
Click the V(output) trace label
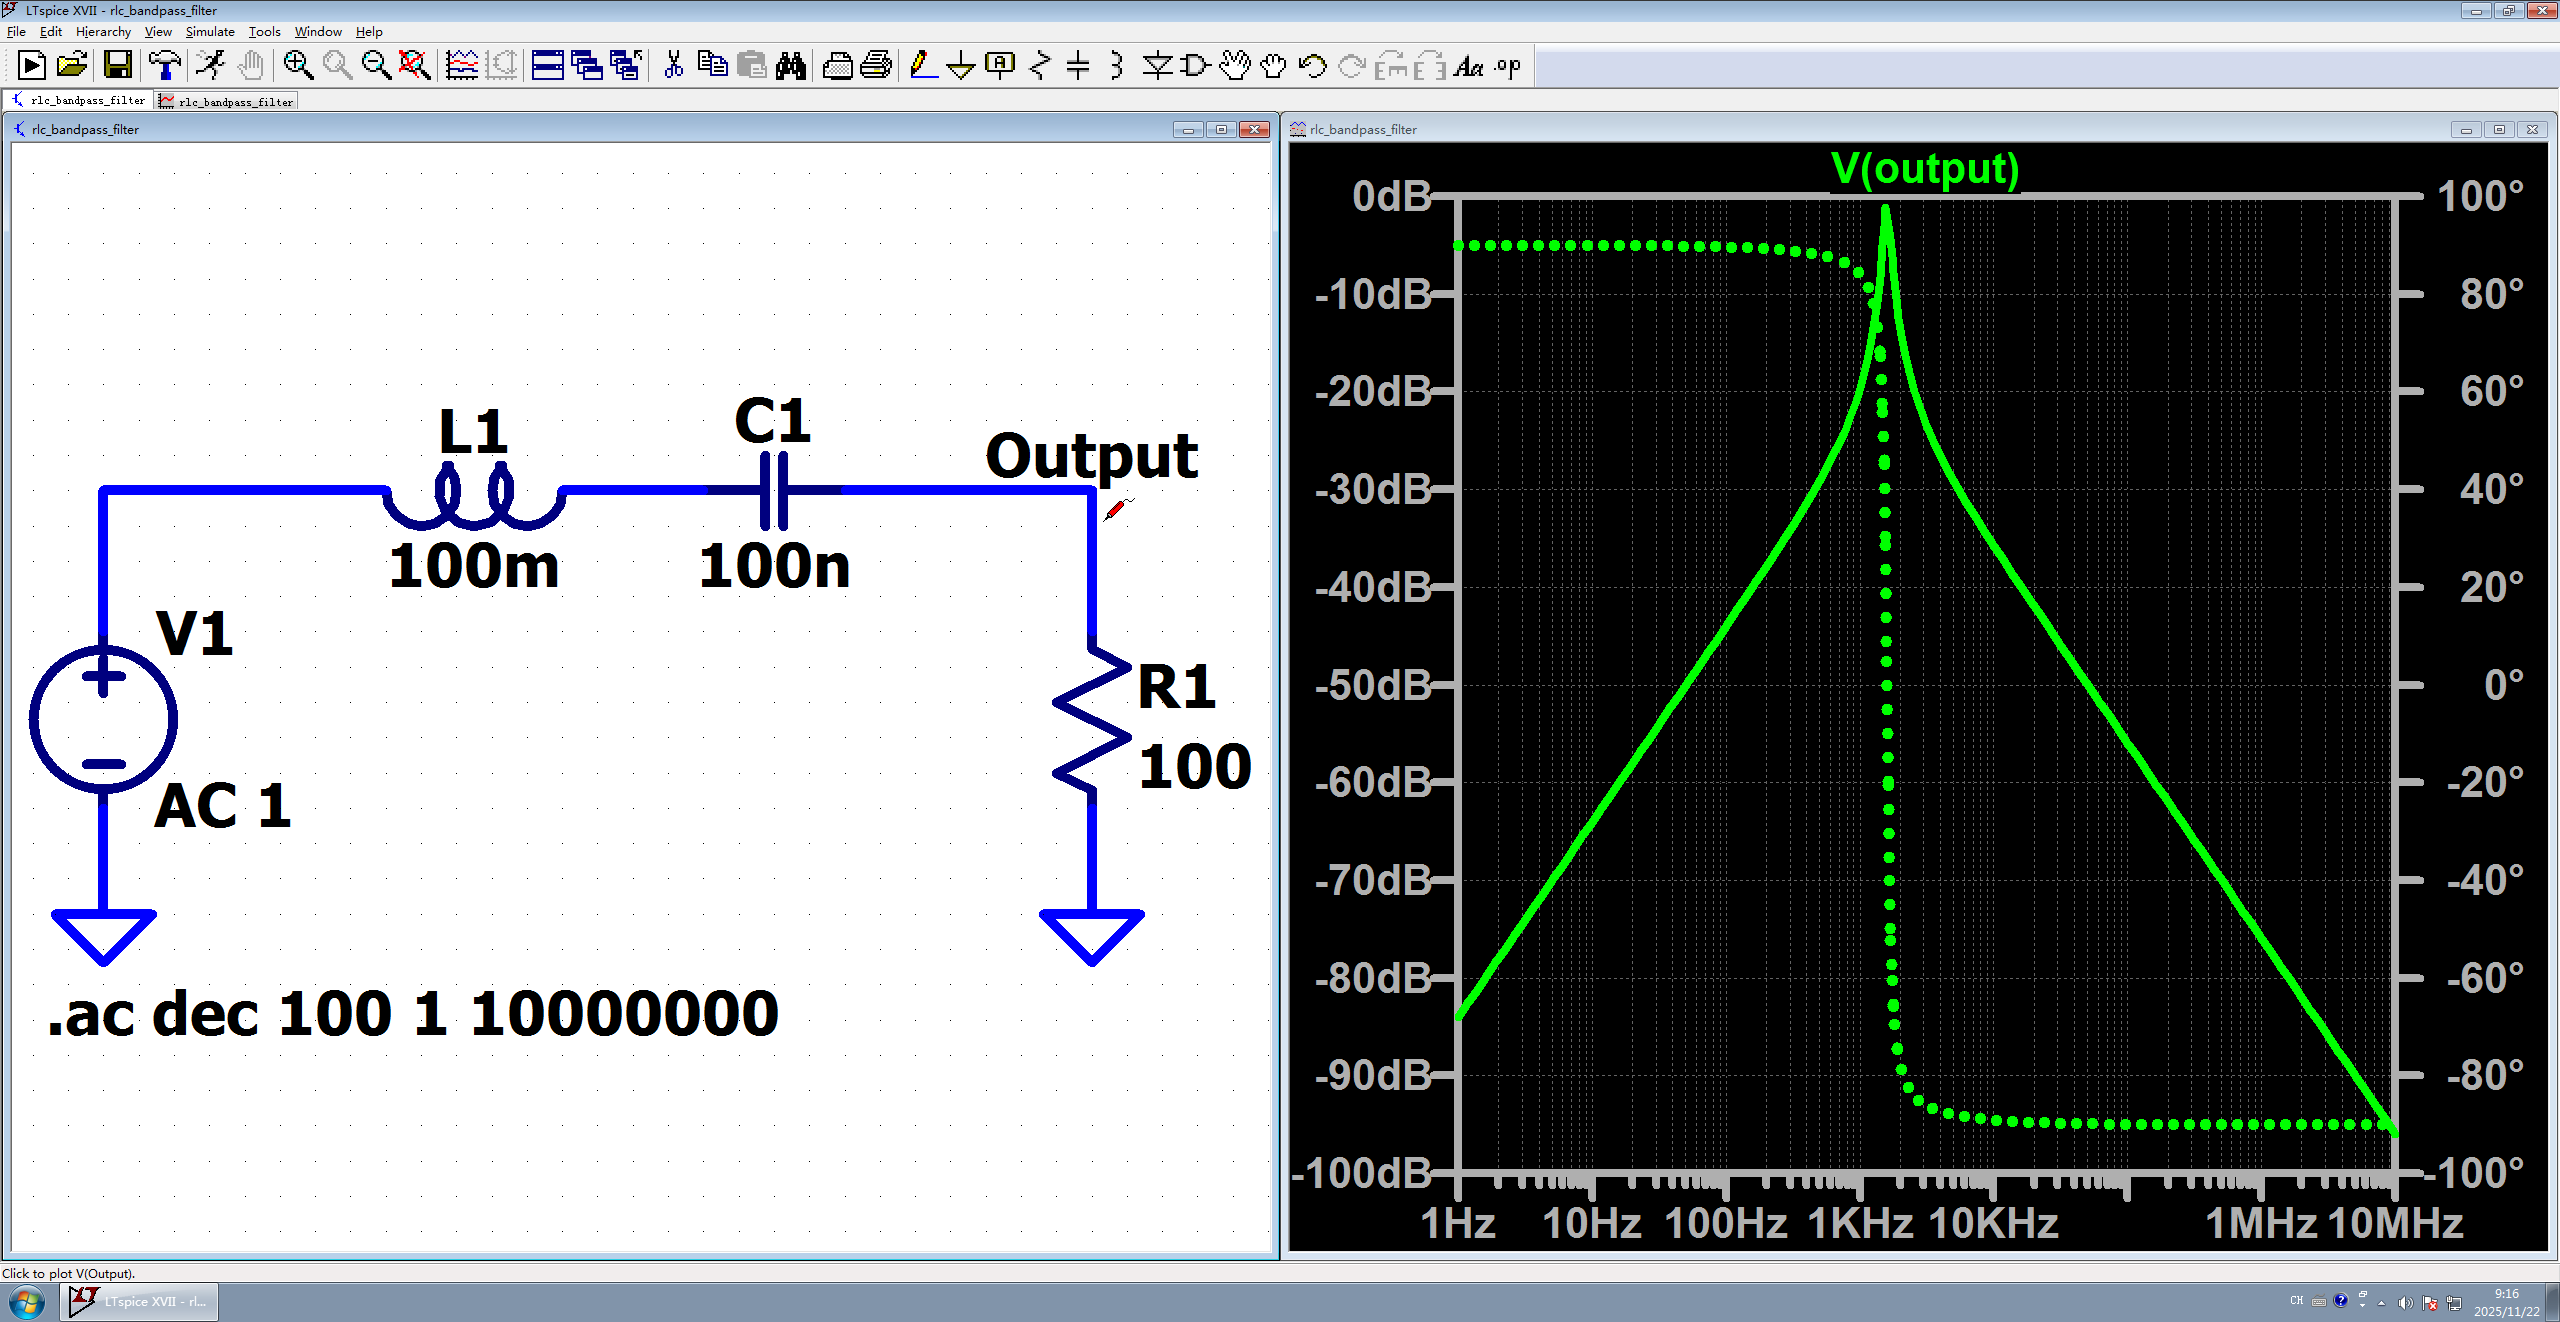(1924, 168)
